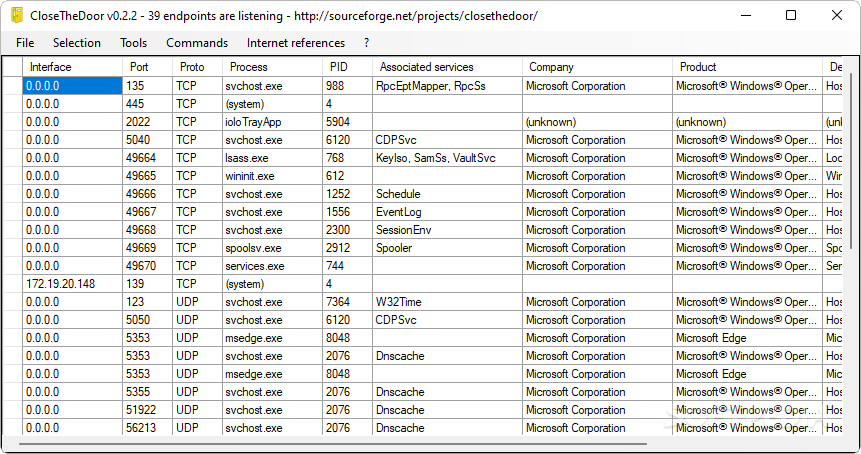Click the RpcEptMapper, RpcSs services cell
861x454 pixels.
[447, 86]
